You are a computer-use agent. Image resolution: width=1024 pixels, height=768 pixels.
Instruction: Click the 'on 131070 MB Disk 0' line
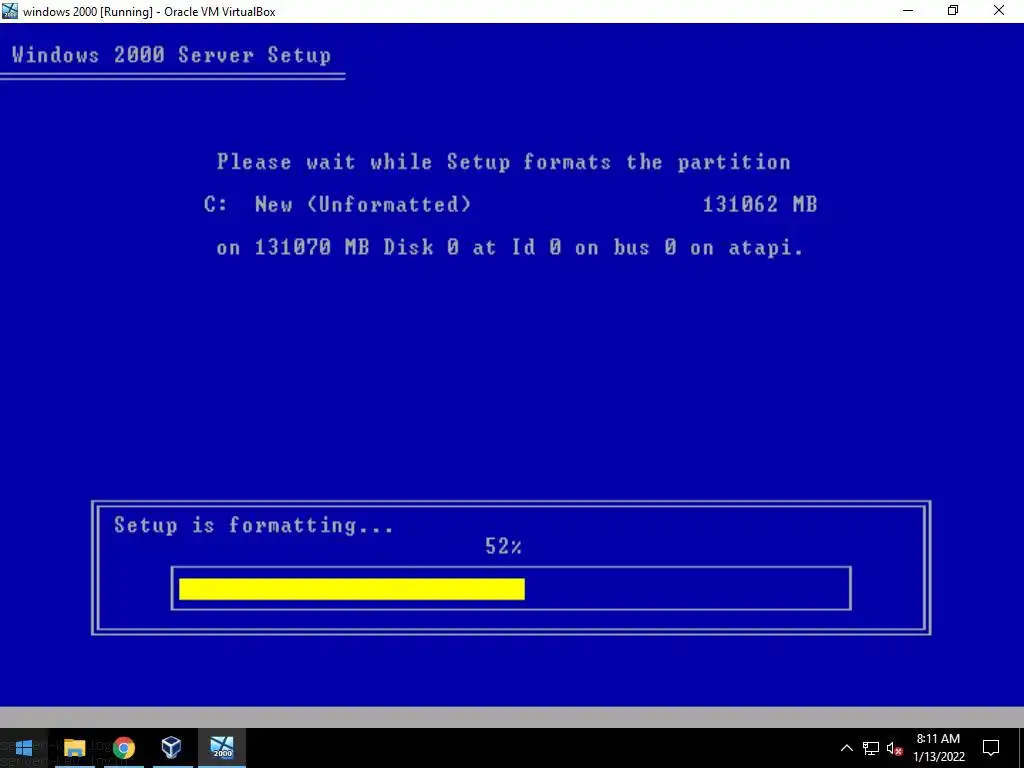(510, 248)
